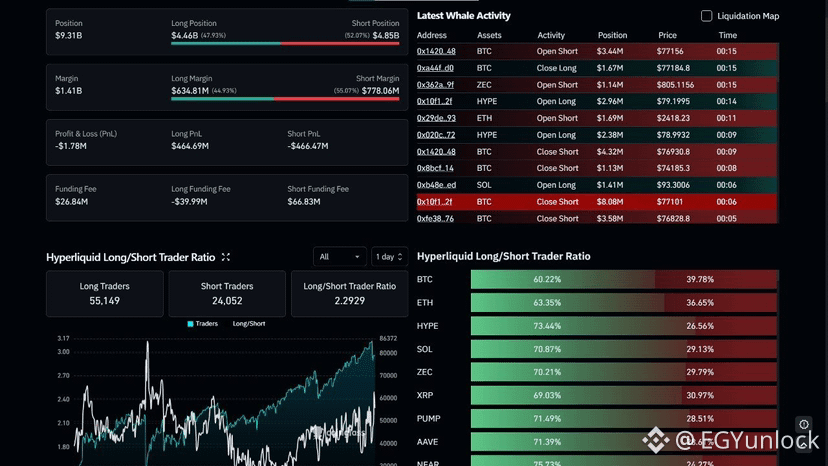Click the Address column header
This screenshot has width=828, height=466.
click(x=431, y=35)
